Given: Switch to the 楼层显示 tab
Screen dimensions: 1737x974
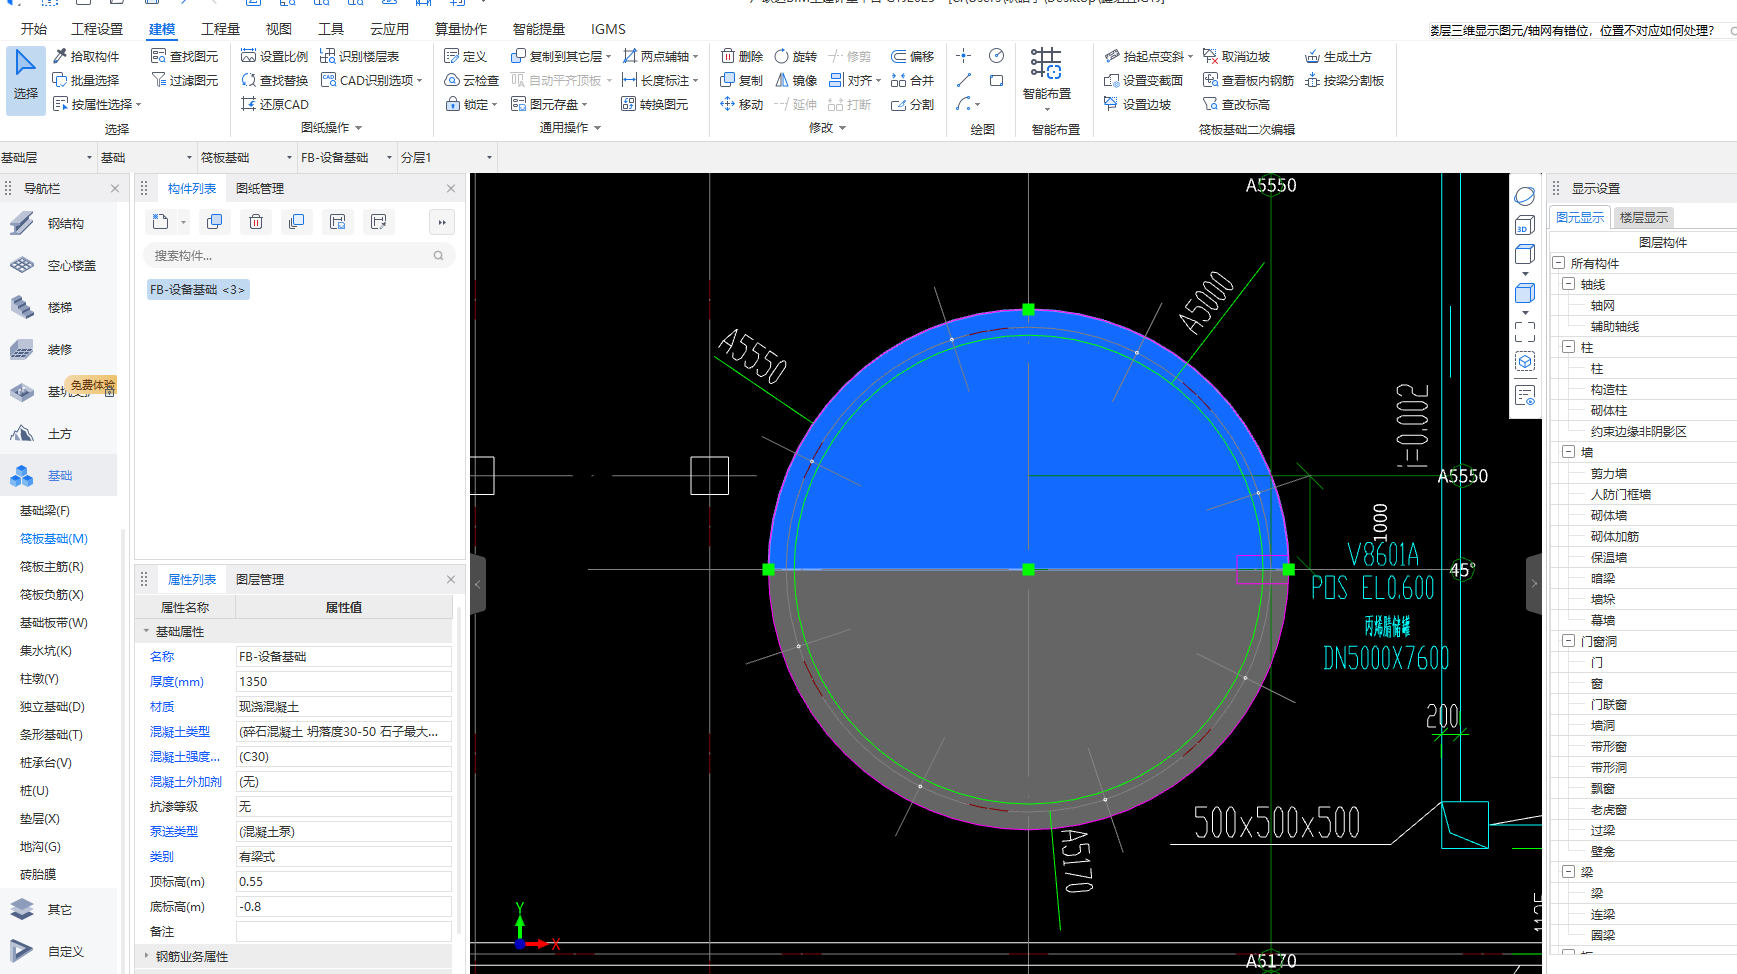Looking at the screenshot, I should [1643, 217].
